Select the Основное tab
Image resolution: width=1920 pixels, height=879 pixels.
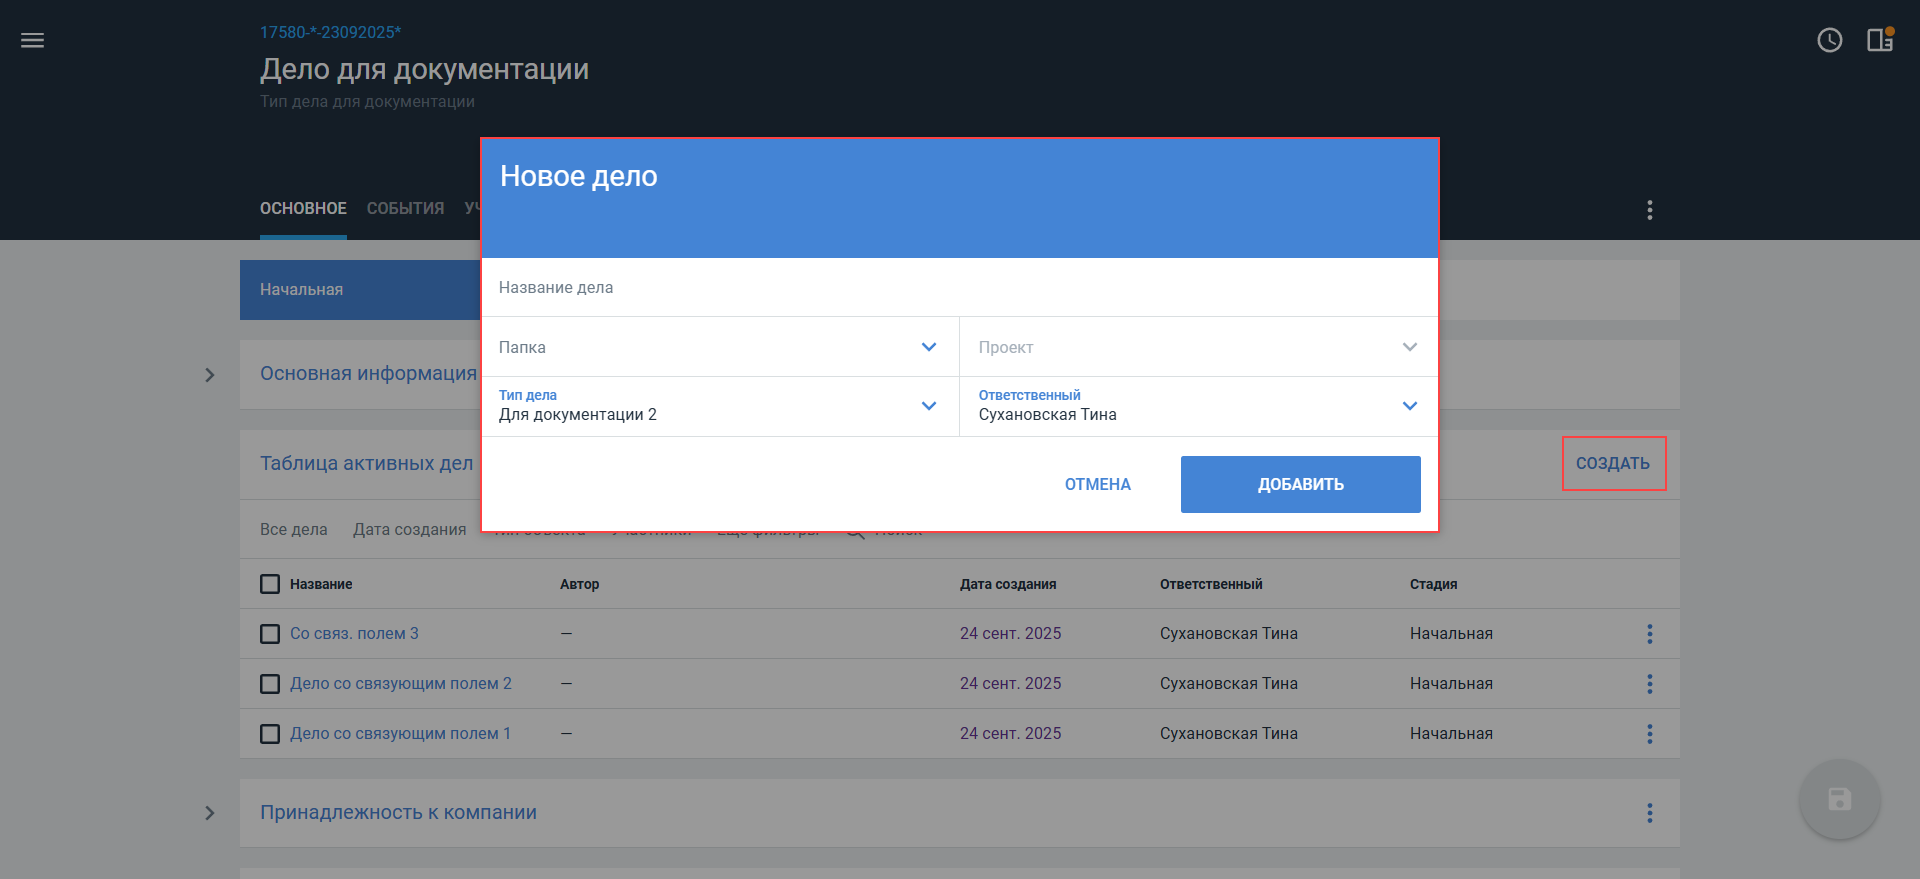[x=303, y=209]
